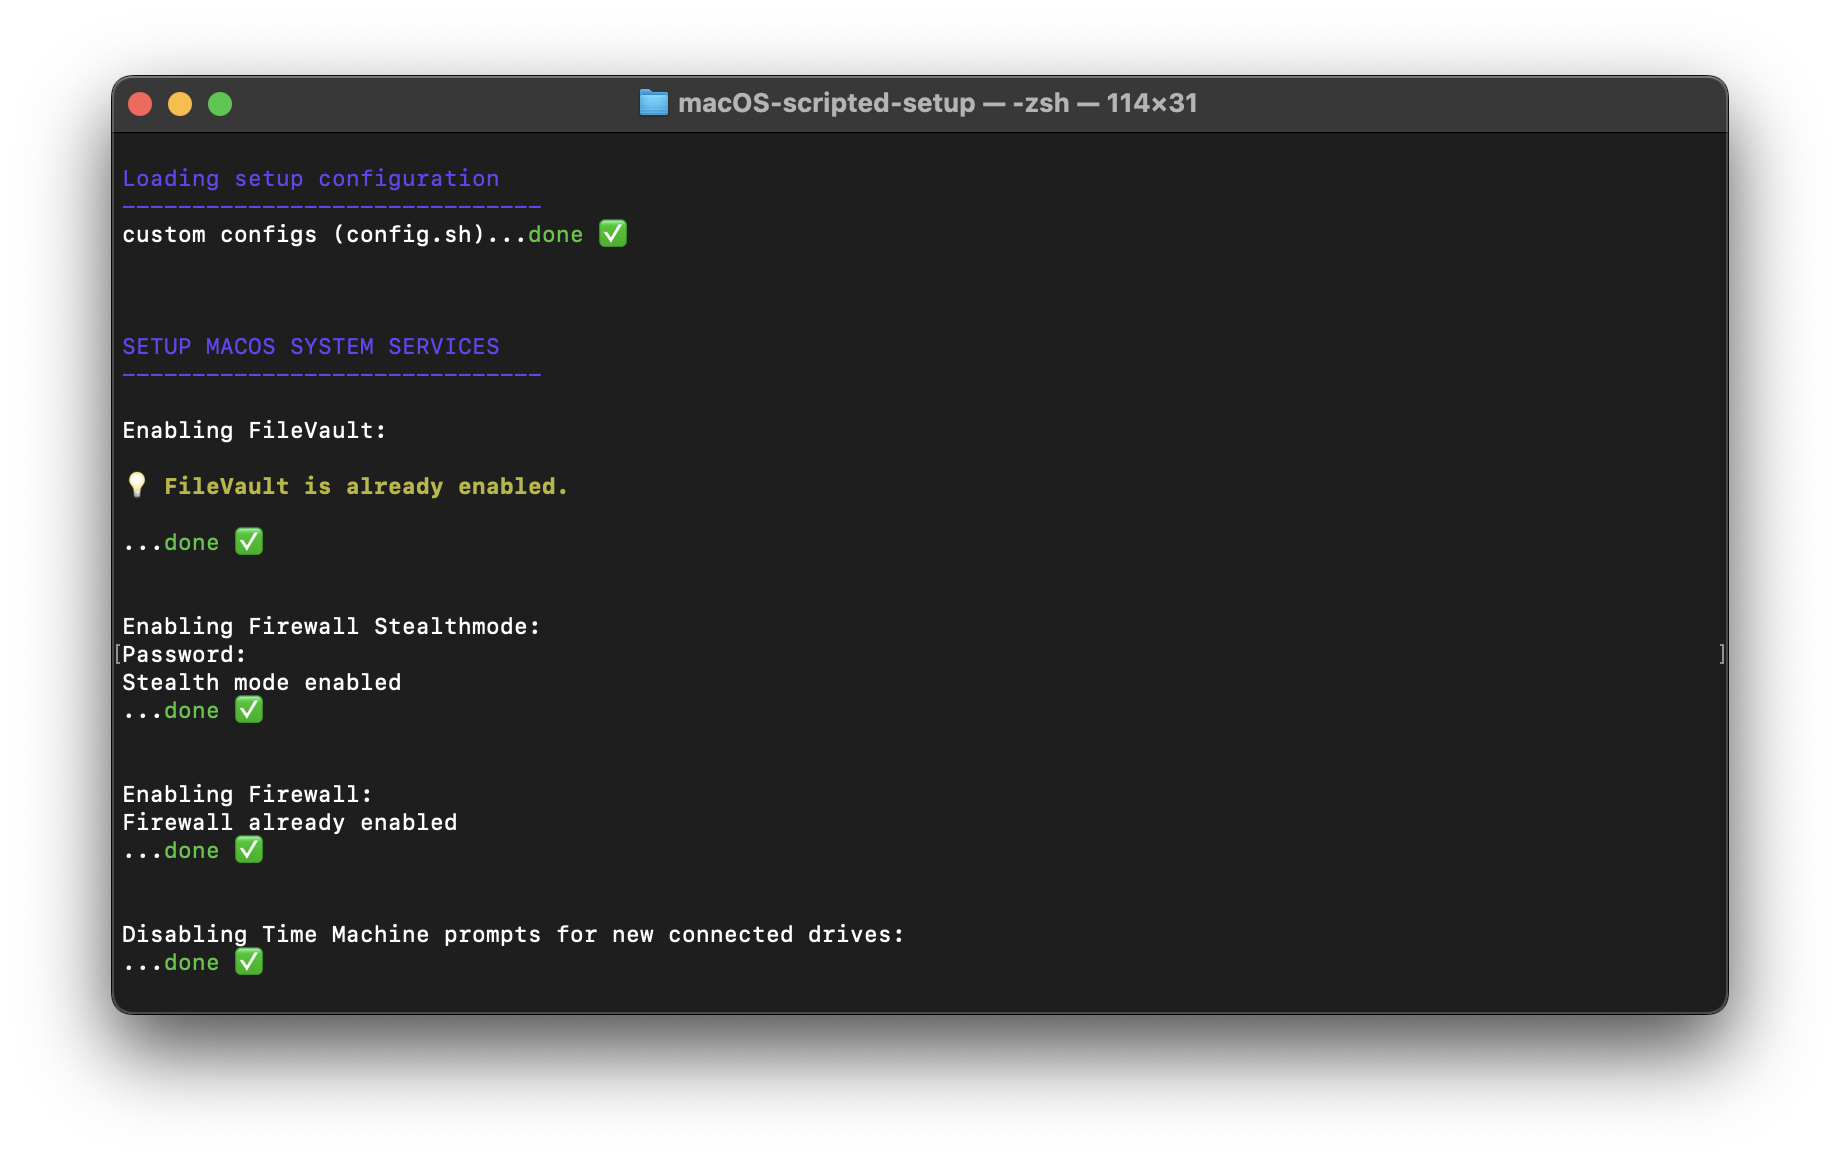This screenshot has height=1162, width=1840.
Task: Click the checkmark below Firewall already enabled
Action: [x=248, y=850]
